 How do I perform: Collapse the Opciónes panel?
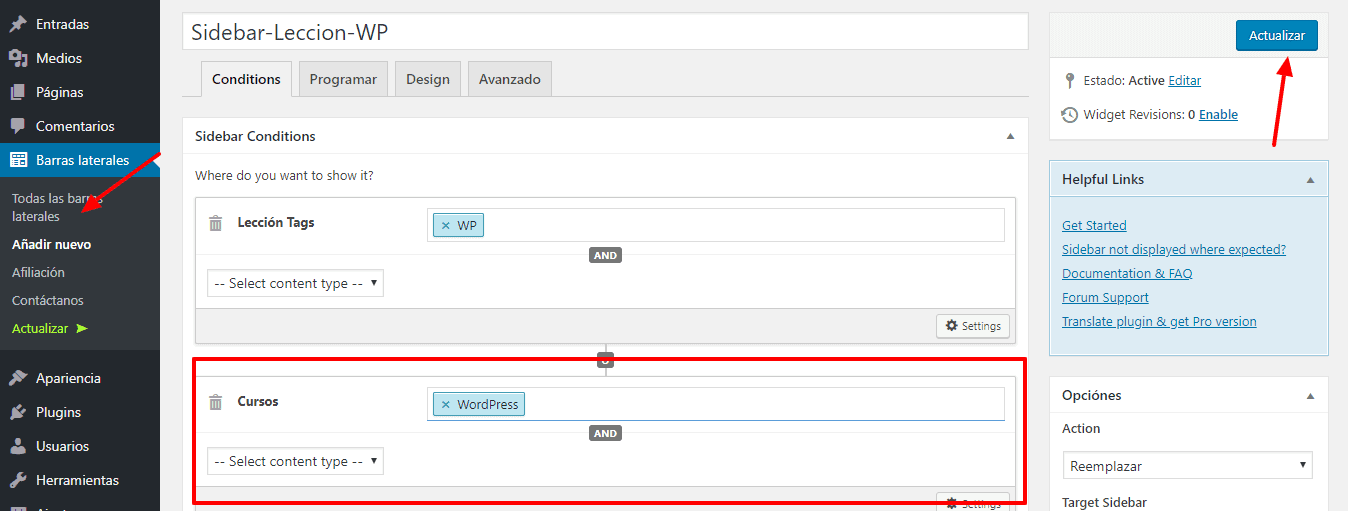click(1310, 396)
